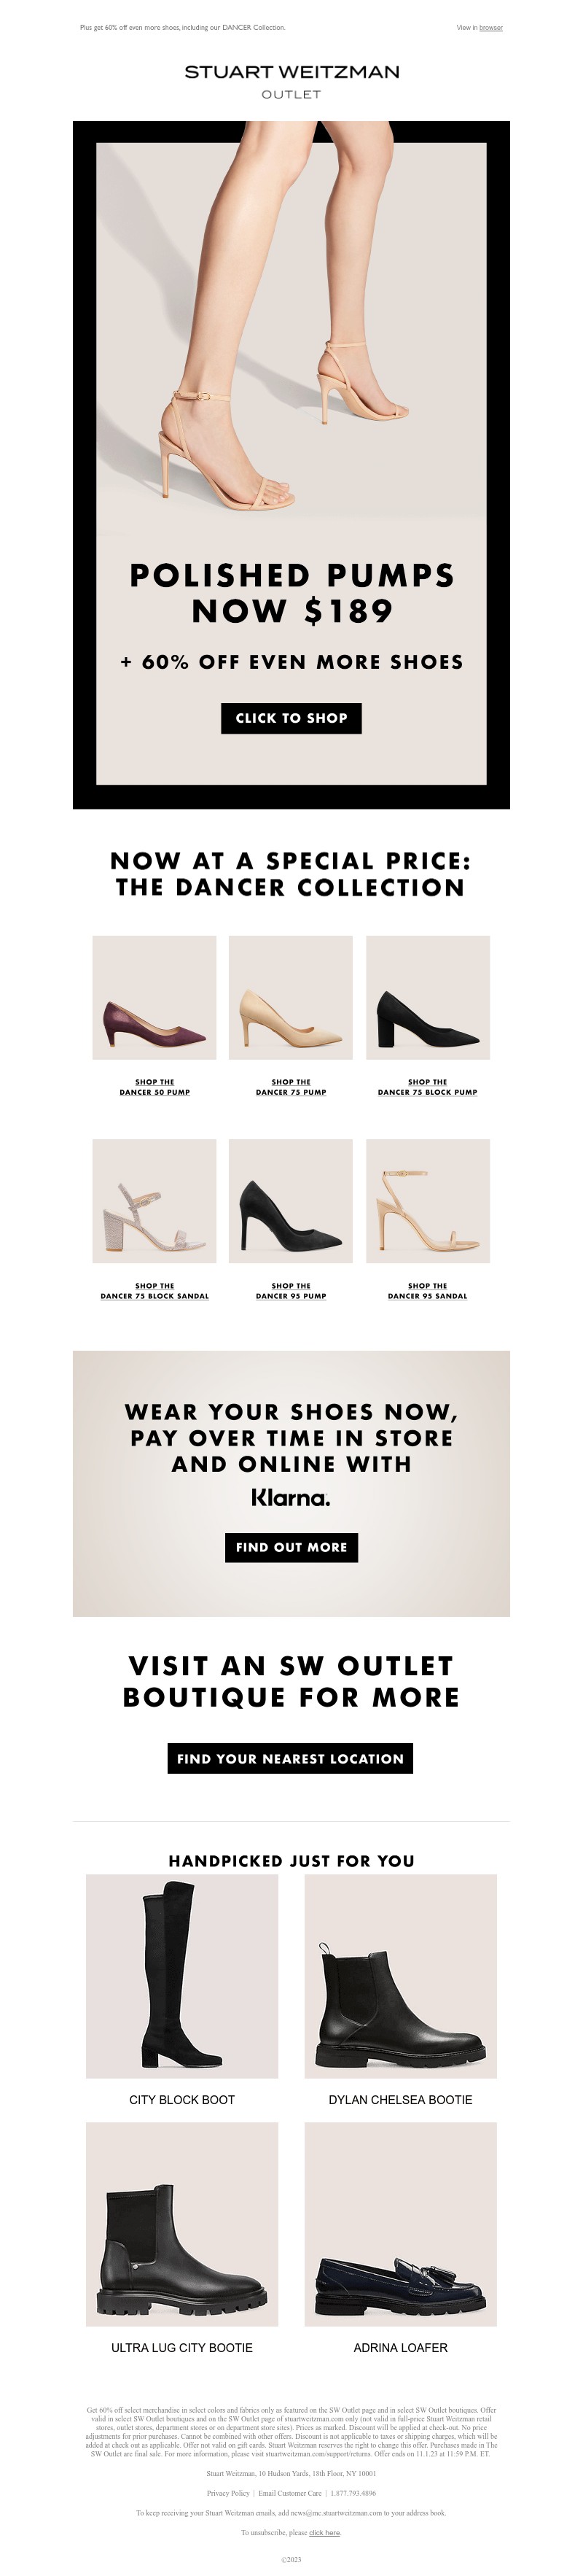Click the FIND OUT MORE button
This screenshot has height=2576, width=583.
pyautogui.click(x=291, y=1547)
